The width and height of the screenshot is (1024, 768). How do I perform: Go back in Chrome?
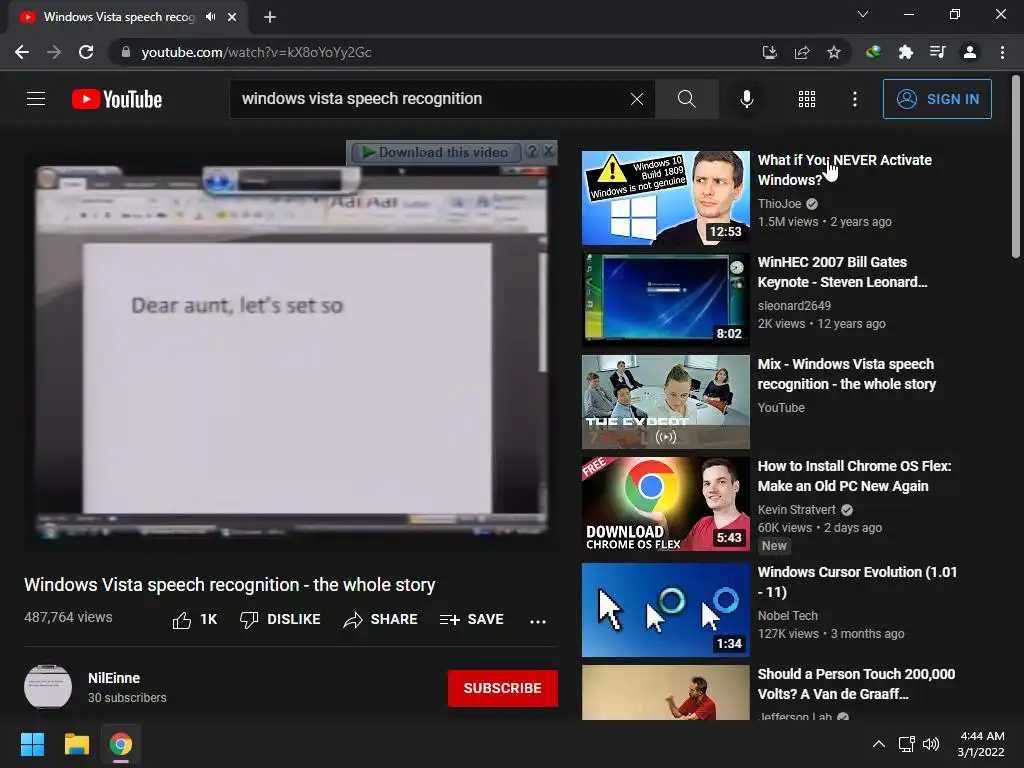pyautogui.click(x=22, y=52)
